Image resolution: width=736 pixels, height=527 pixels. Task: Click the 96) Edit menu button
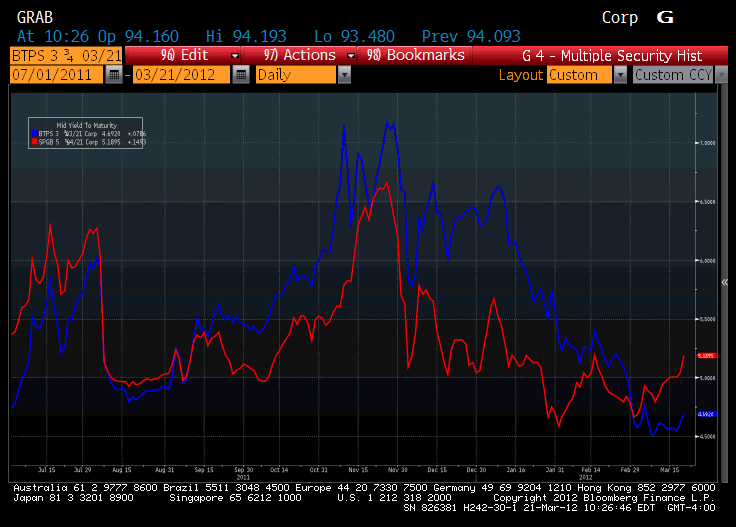[184, 55]
